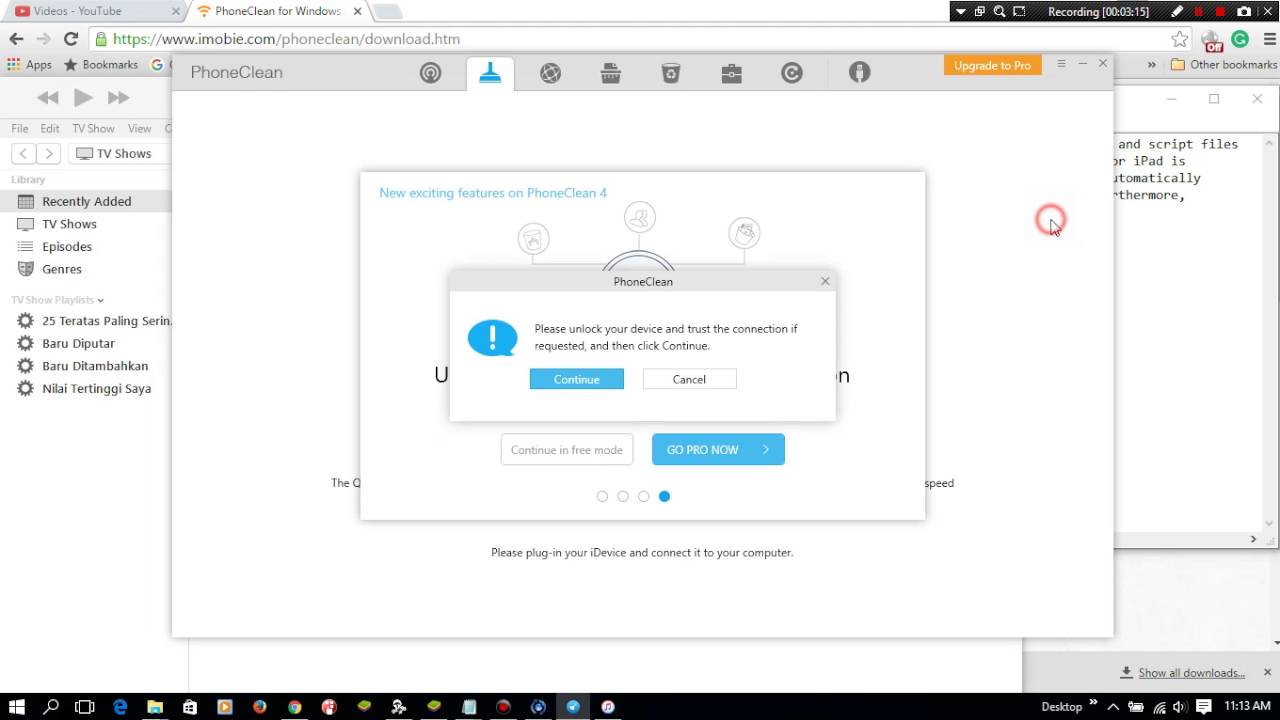Open Windows Start menu
Screen dimensions: 1280x720
(x=16, y=707)
